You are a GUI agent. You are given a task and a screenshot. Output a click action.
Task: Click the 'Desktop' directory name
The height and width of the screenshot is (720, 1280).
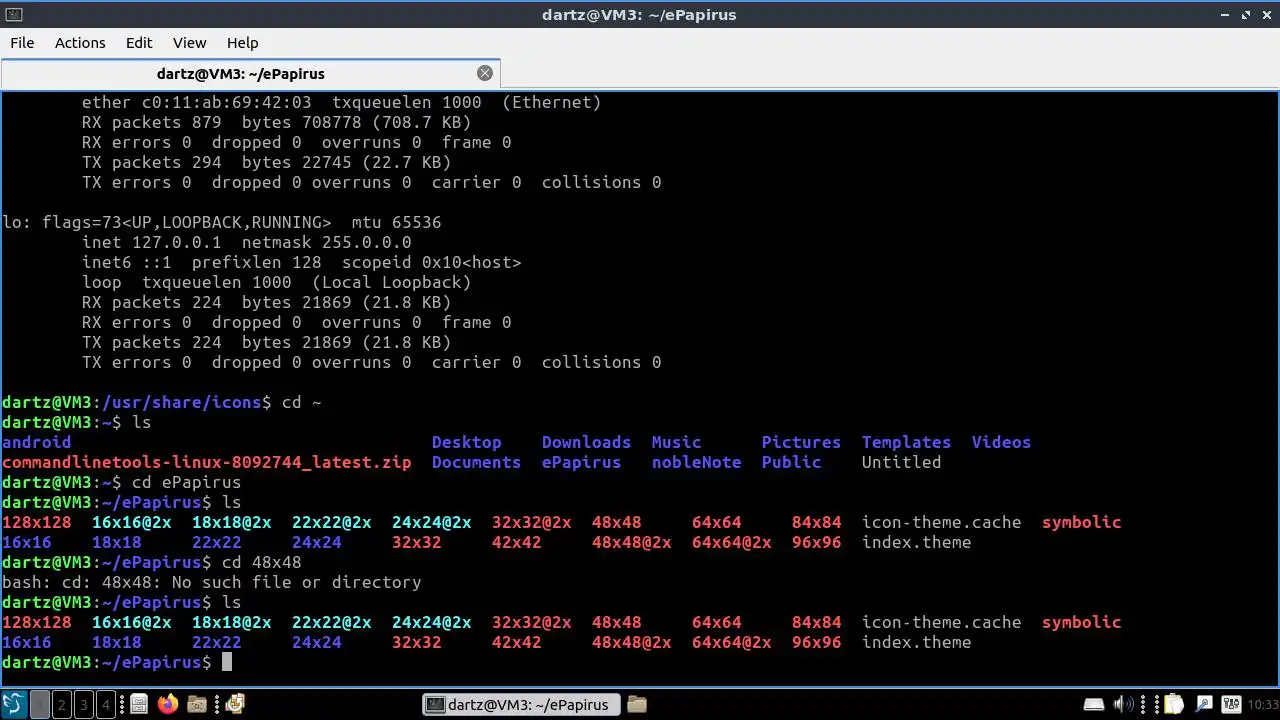tap(467, 442)
